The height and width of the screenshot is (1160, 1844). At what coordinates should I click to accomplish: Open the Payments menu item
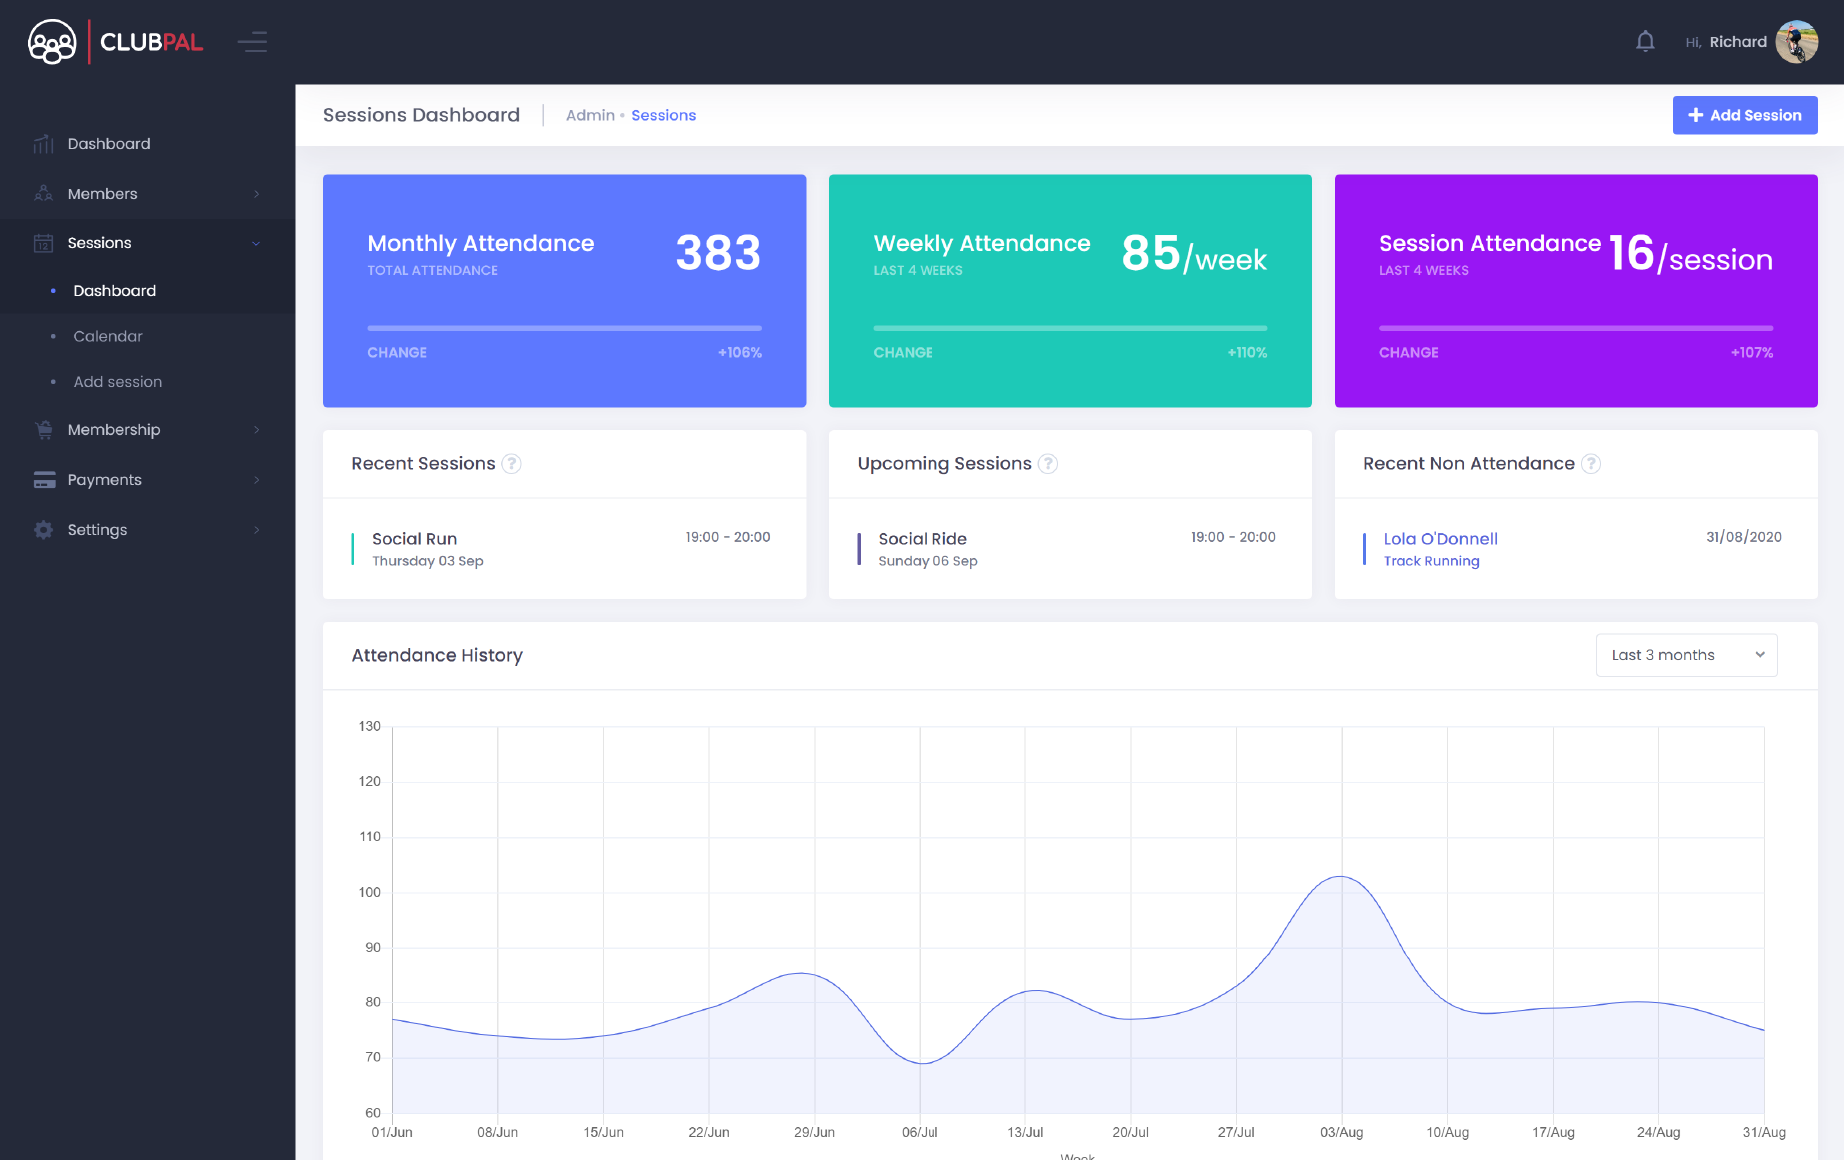[x=147, y=480]
